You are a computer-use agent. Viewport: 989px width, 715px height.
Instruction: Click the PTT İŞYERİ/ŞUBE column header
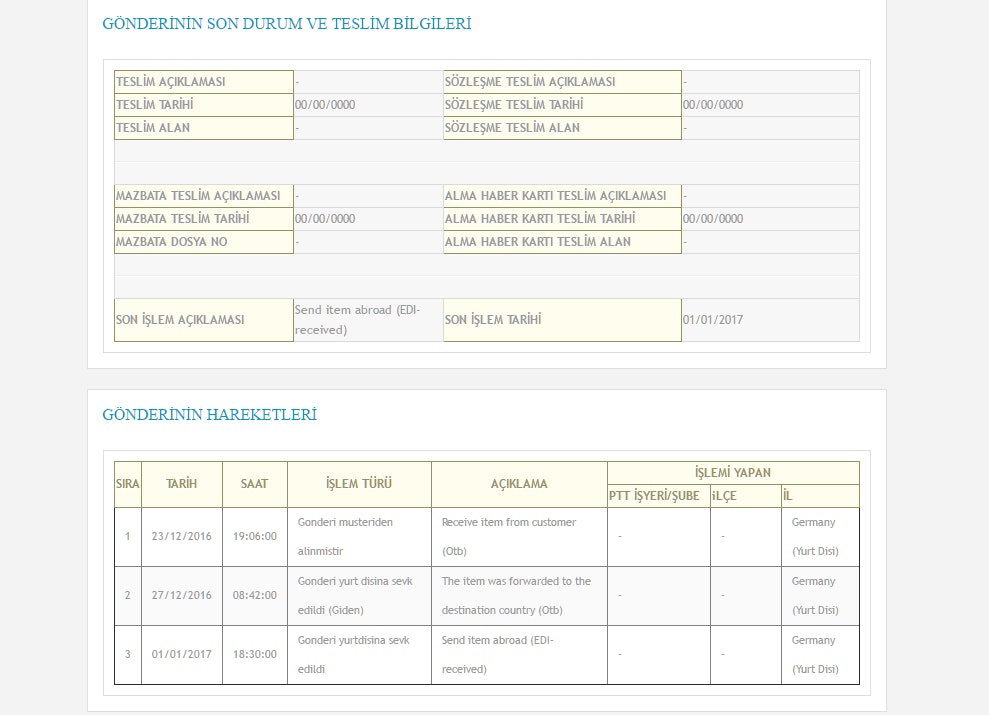click(x=654, y=496)
